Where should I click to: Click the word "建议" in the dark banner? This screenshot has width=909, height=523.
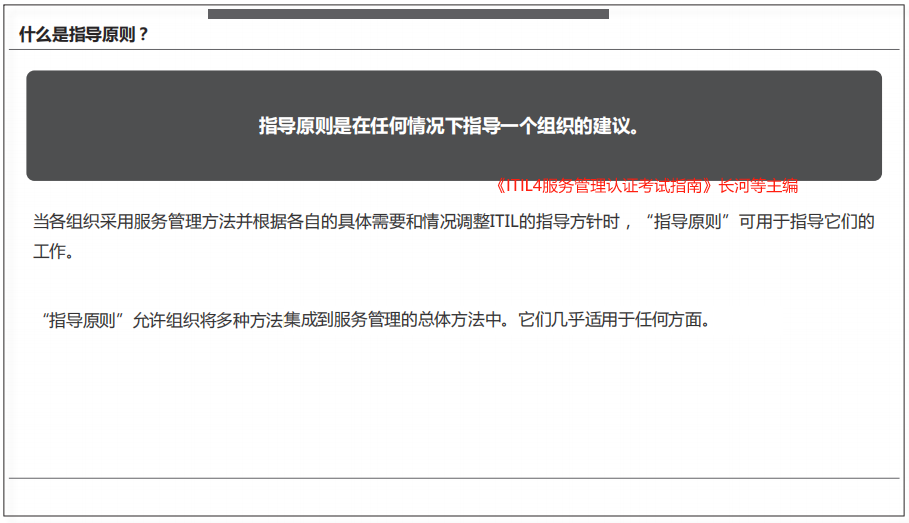point(609,127)
